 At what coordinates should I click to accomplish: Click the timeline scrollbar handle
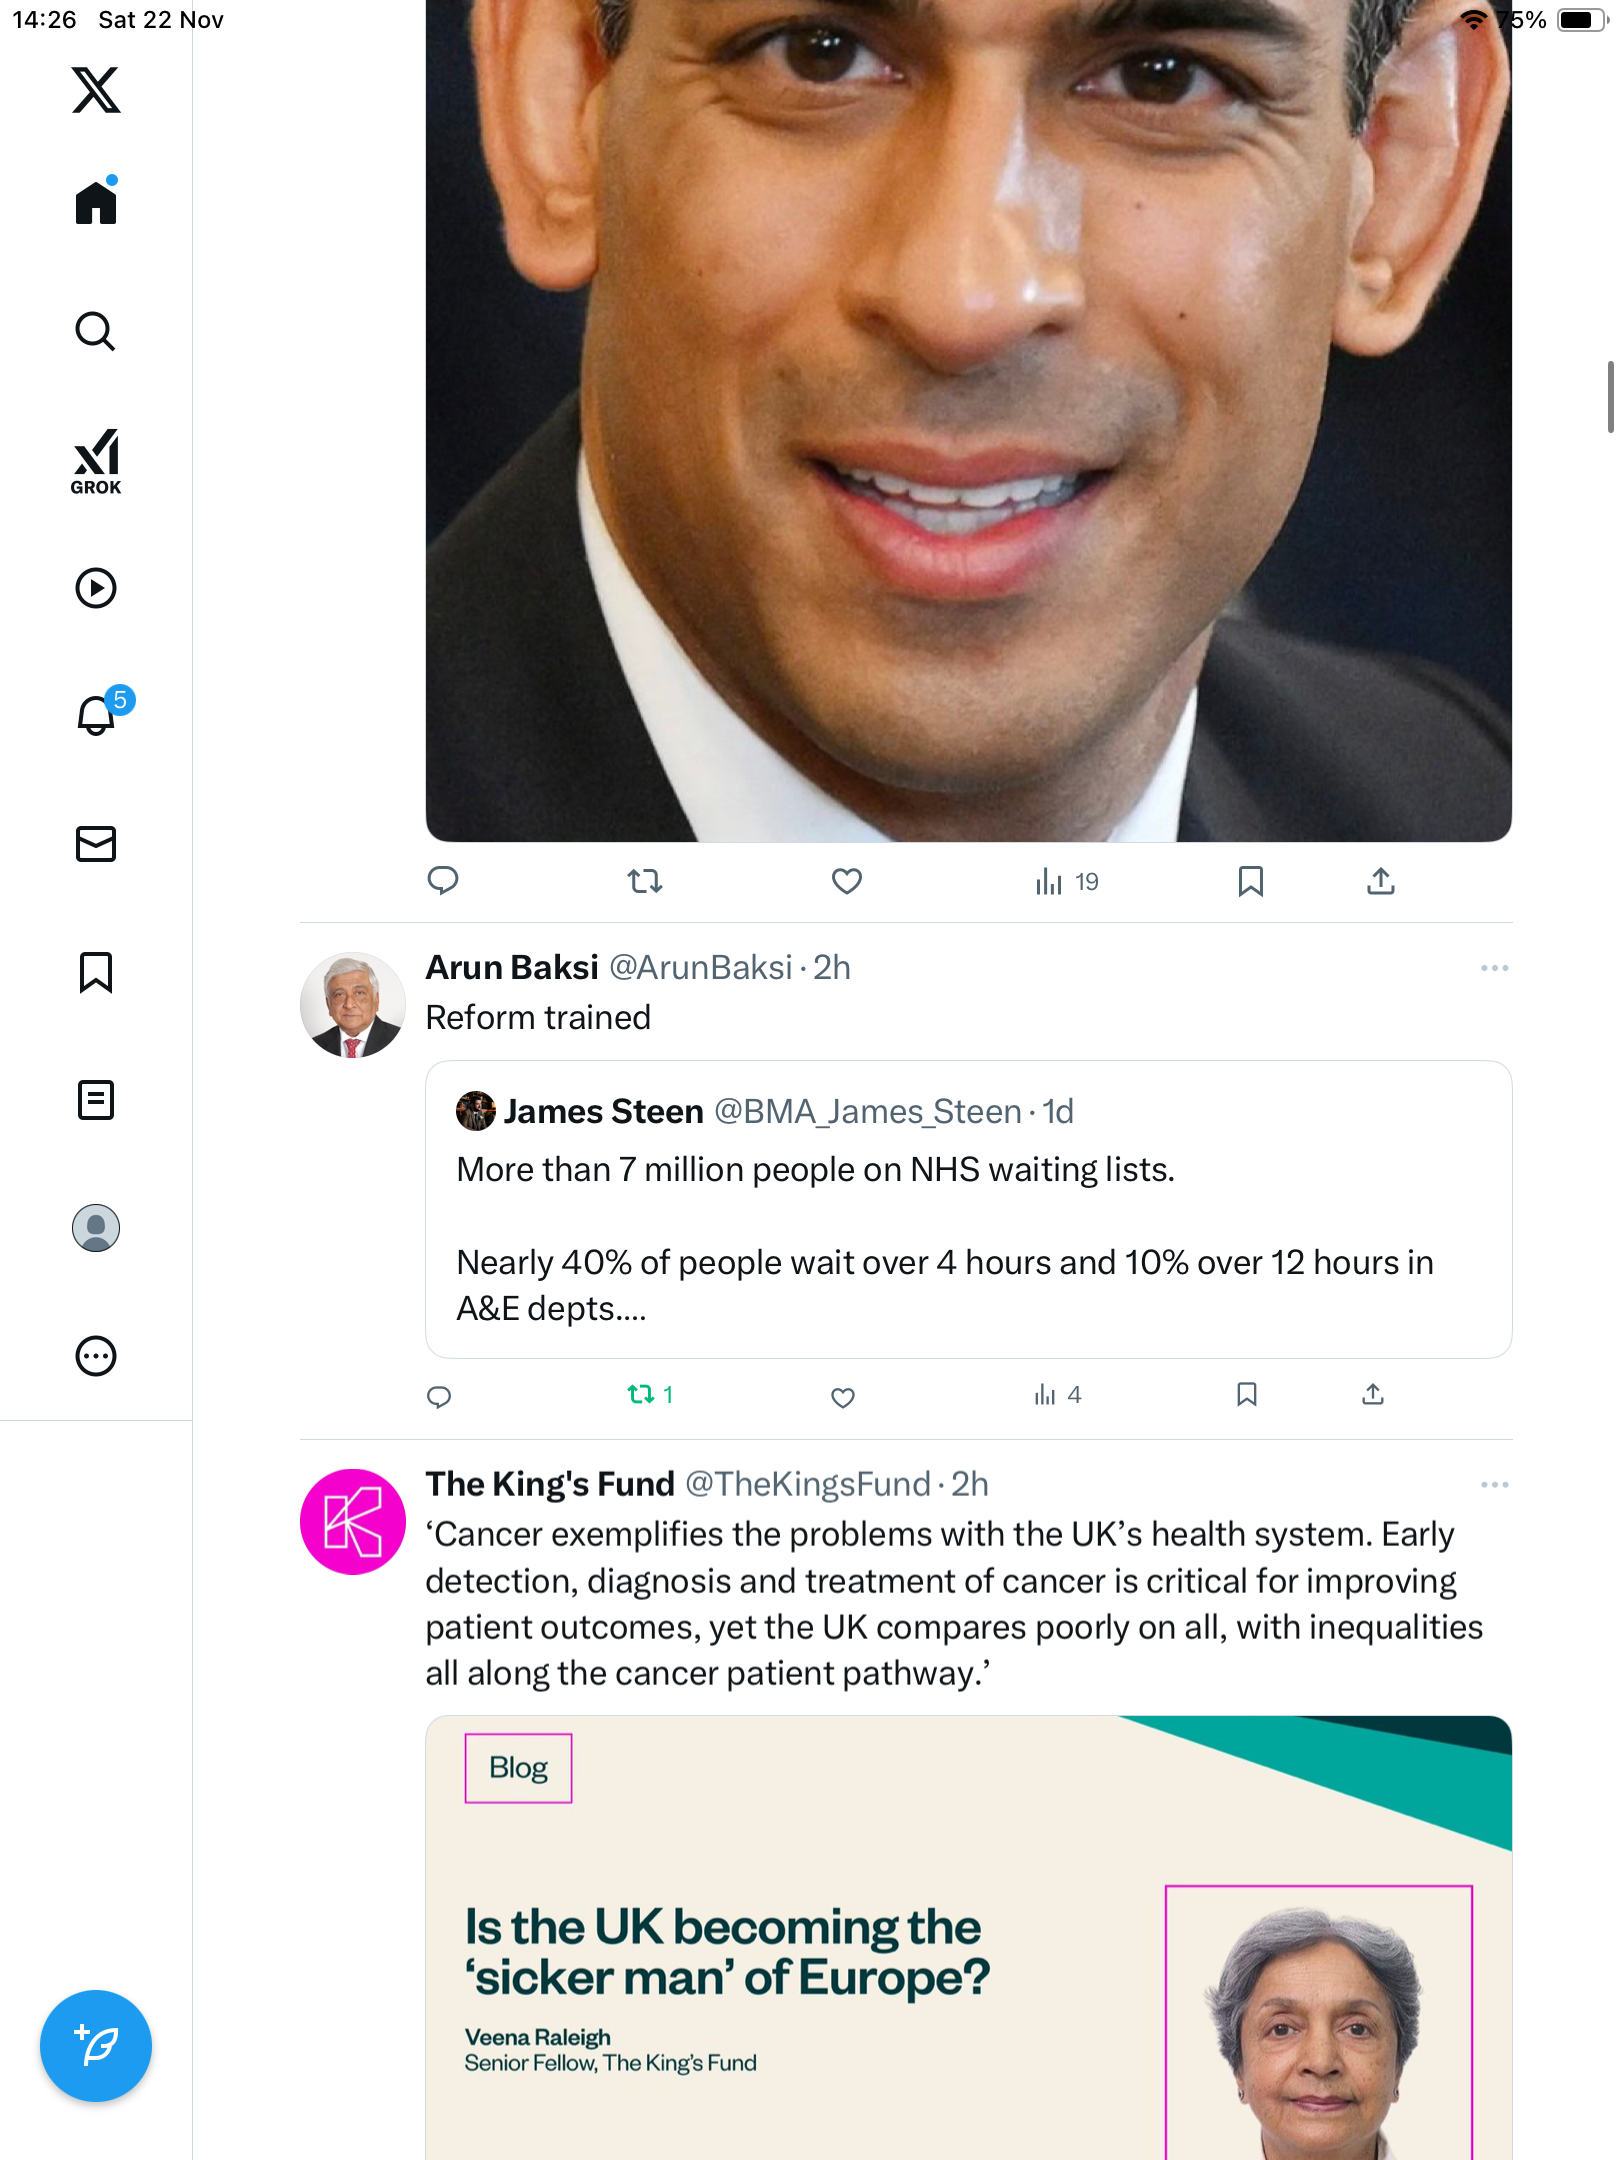tap(1610, 397)
